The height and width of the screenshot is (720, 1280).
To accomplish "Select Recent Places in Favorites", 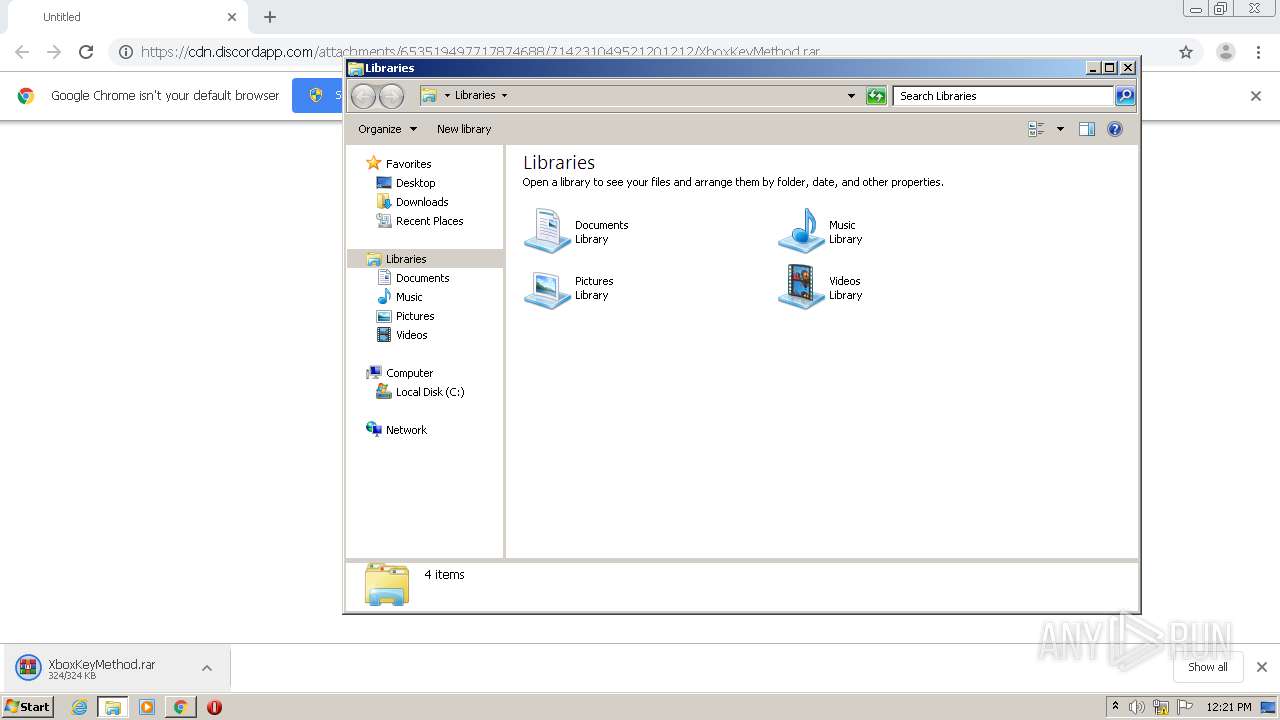I will pyautogui.click(x=429, y=221).
